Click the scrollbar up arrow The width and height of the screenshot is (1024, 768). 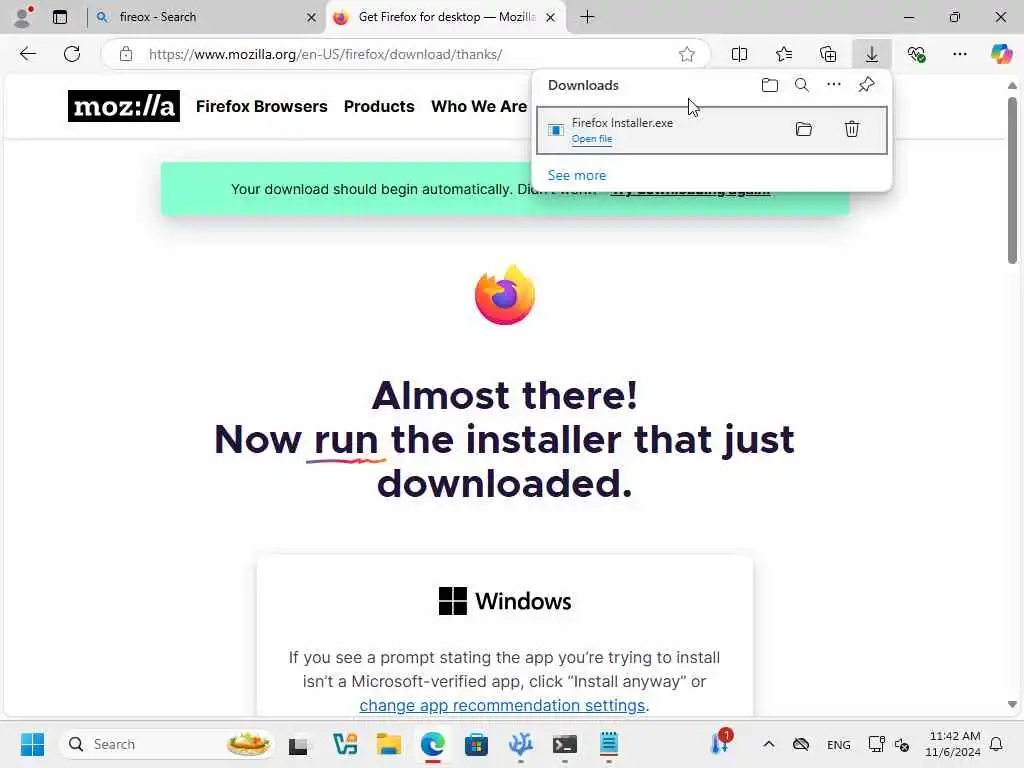pyautogui.click(x=1012, y=86)
